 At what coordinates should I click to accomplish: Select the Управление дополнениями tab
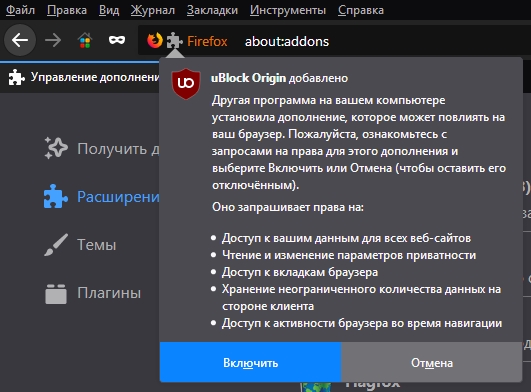pos(80,77)
